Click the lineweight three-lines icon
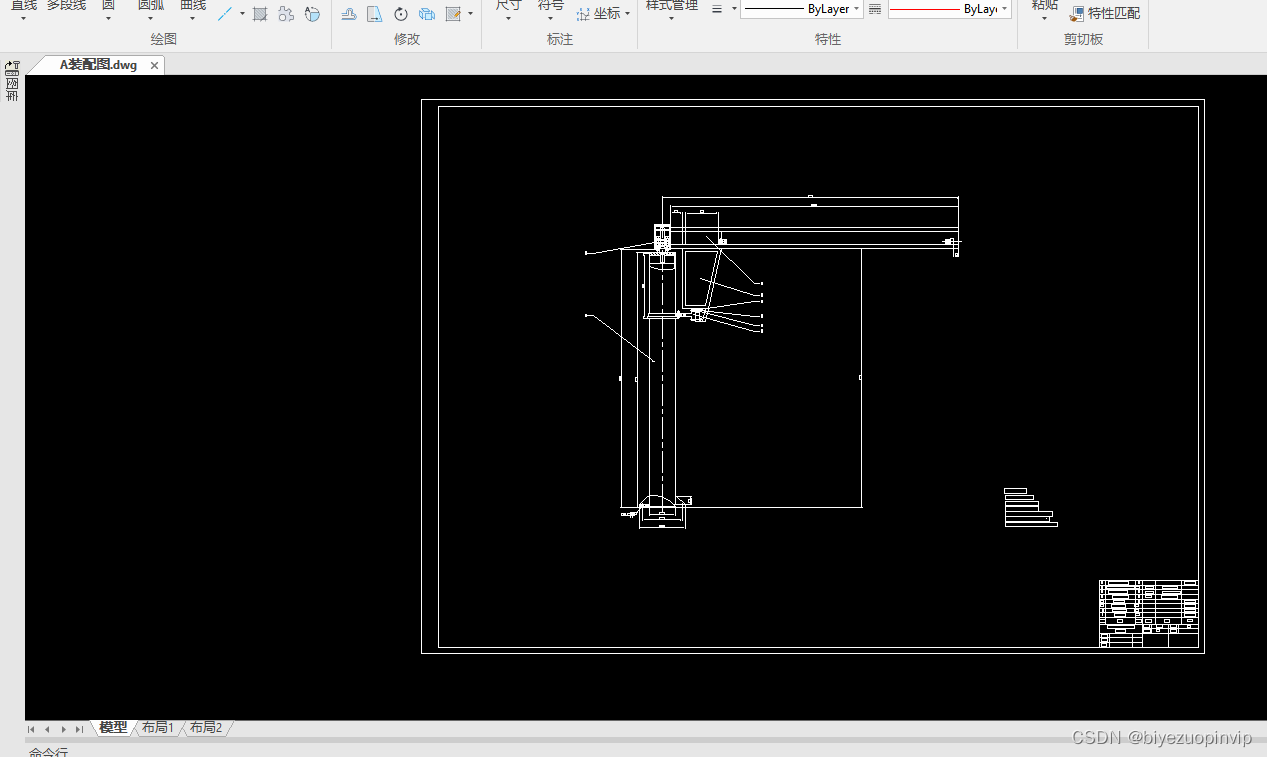 (x=717, y=9)
